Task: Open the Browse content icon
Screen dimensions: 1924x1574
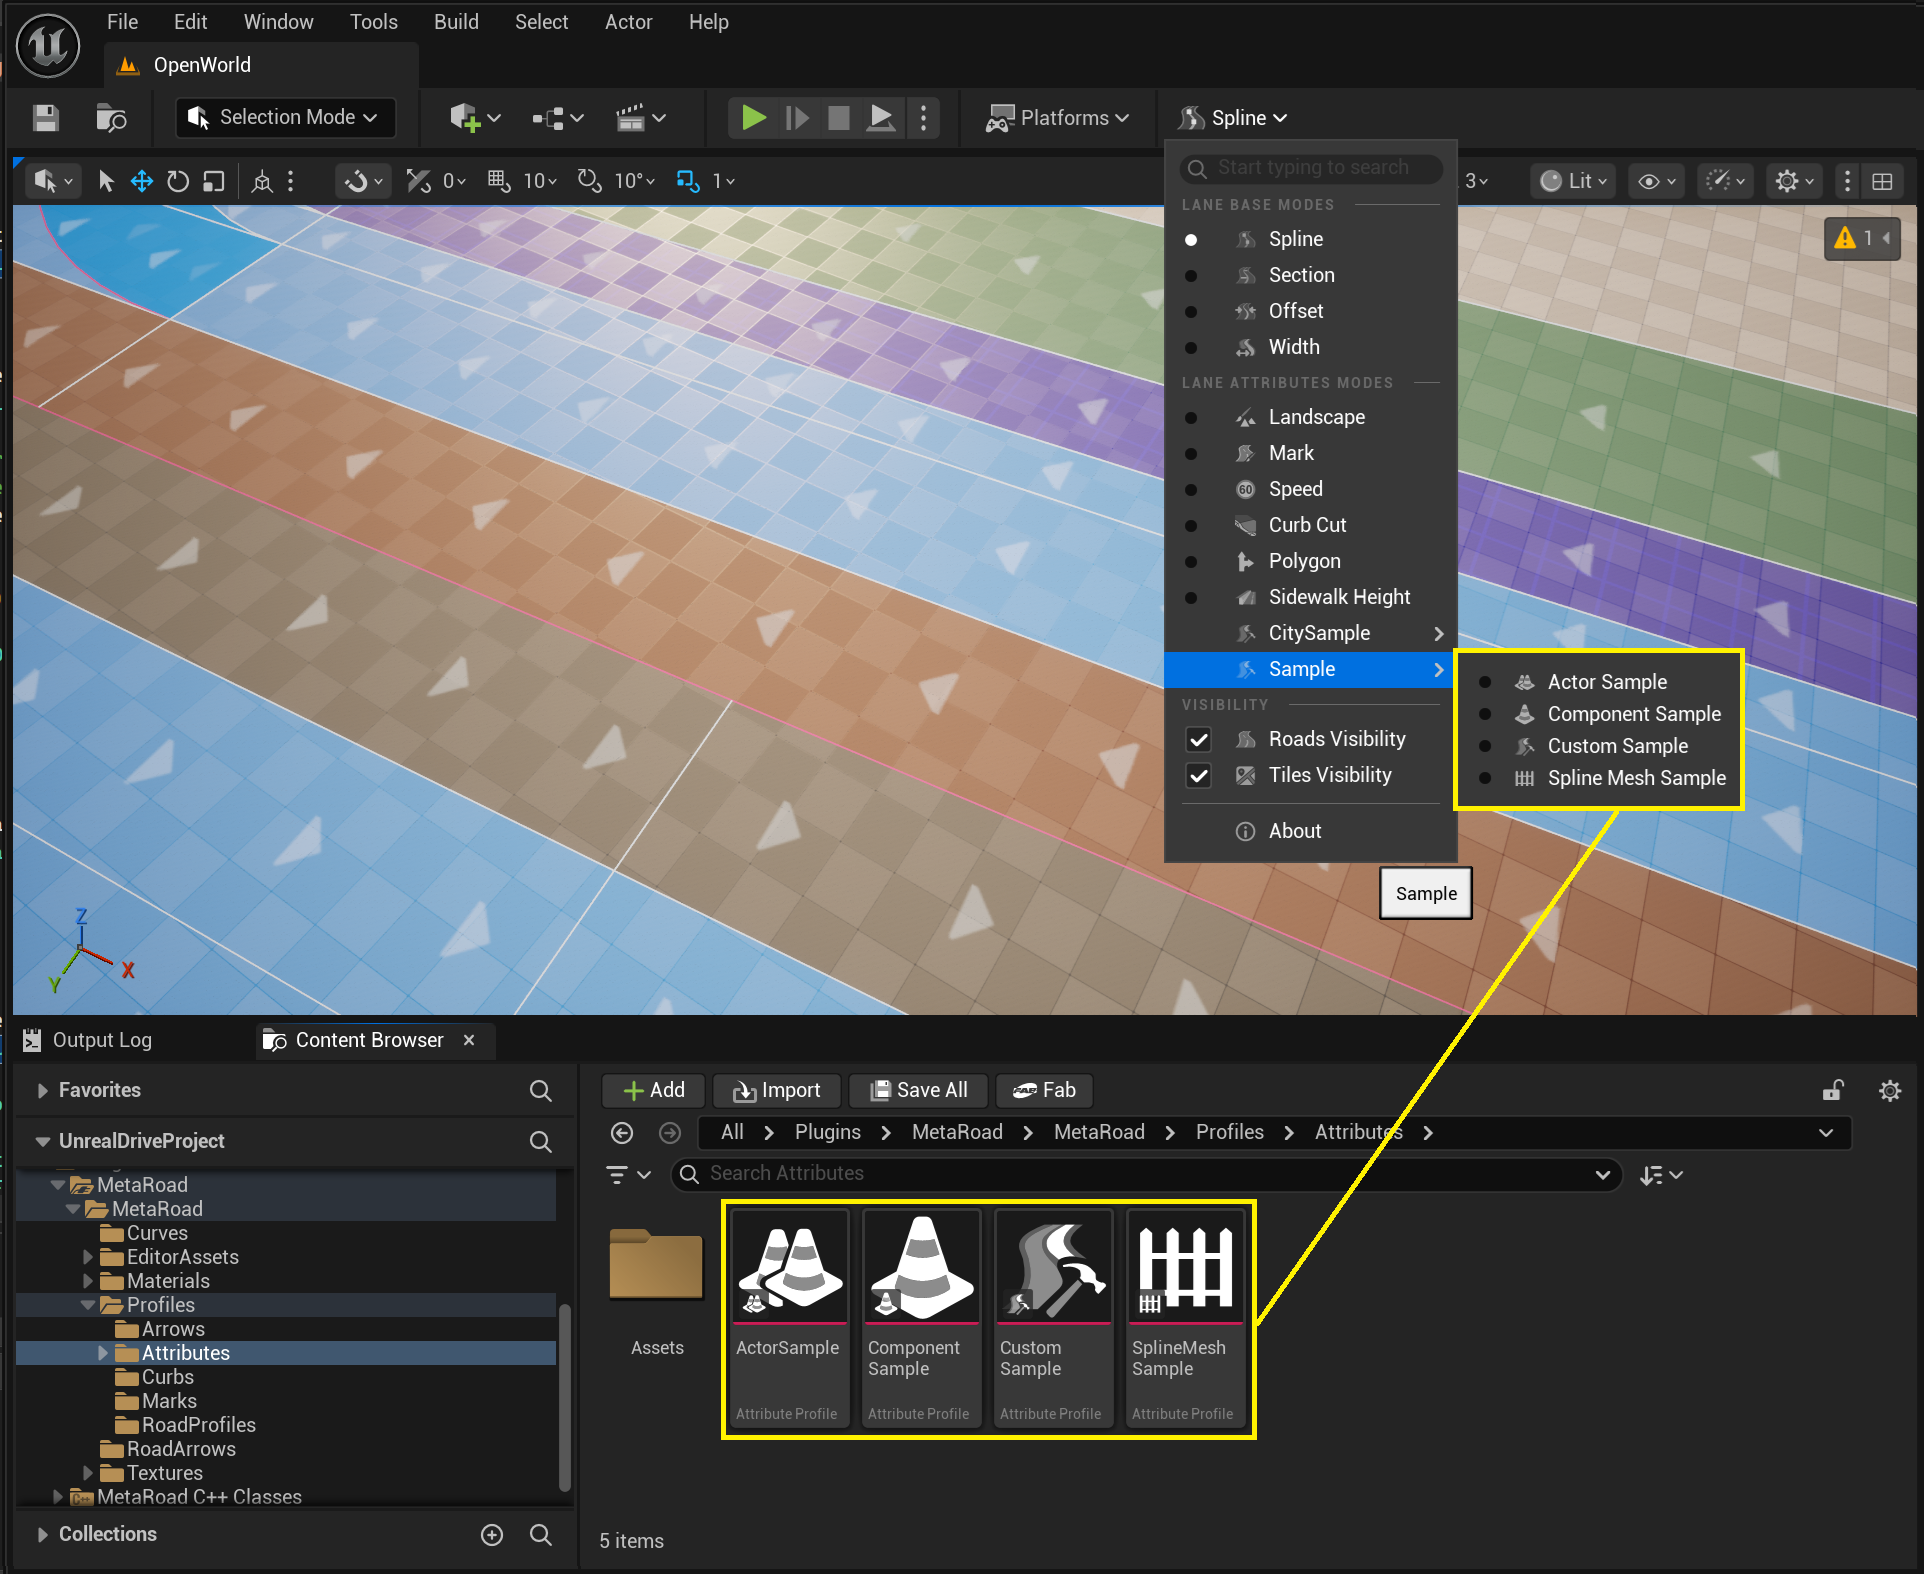Action: [x=111, y=118]
